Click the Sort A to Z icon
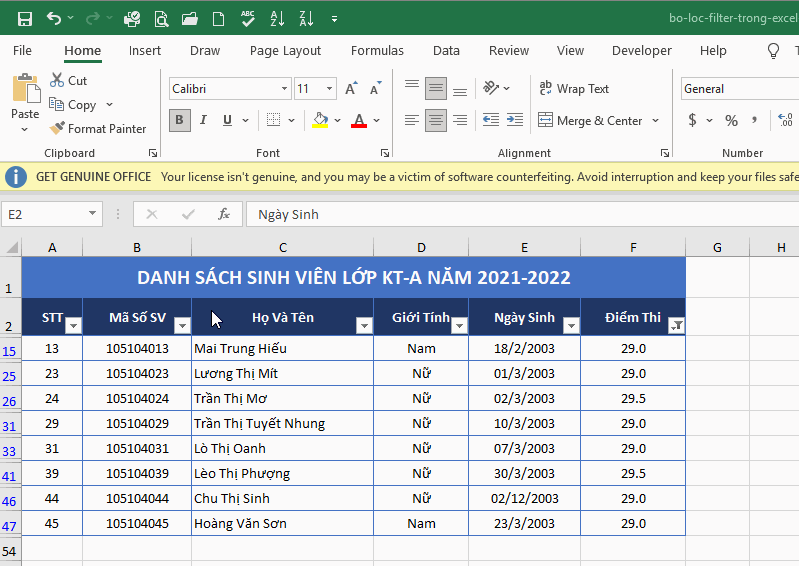This screenshot has height=566, width=799. point(277,19)
